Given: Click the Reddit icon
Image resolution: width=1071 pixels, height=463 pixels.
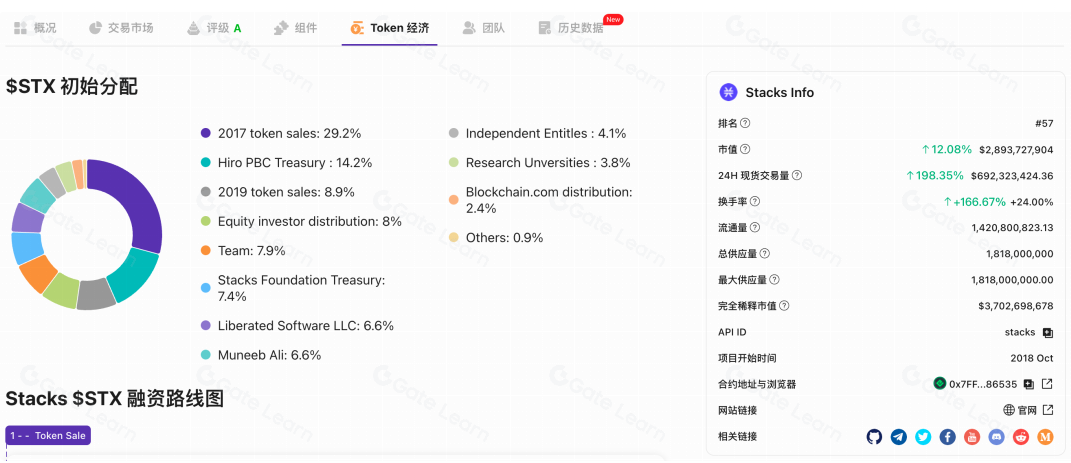Looking at the screenshot, I should coord(1021,437).
